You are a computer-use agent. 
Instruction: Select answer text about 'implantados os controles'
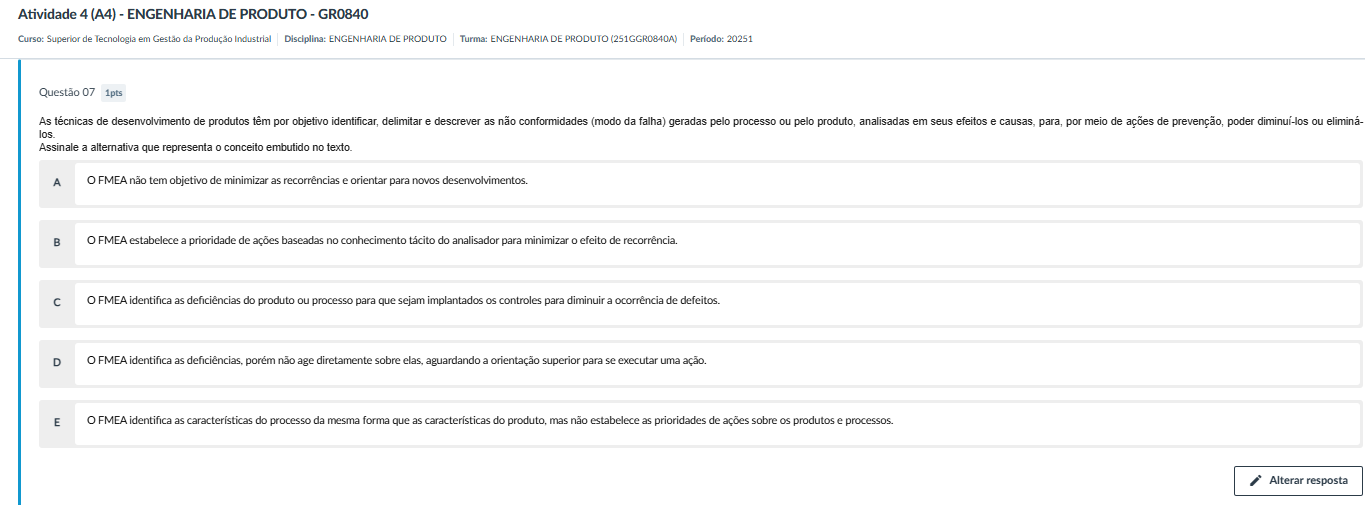(403, 301)
